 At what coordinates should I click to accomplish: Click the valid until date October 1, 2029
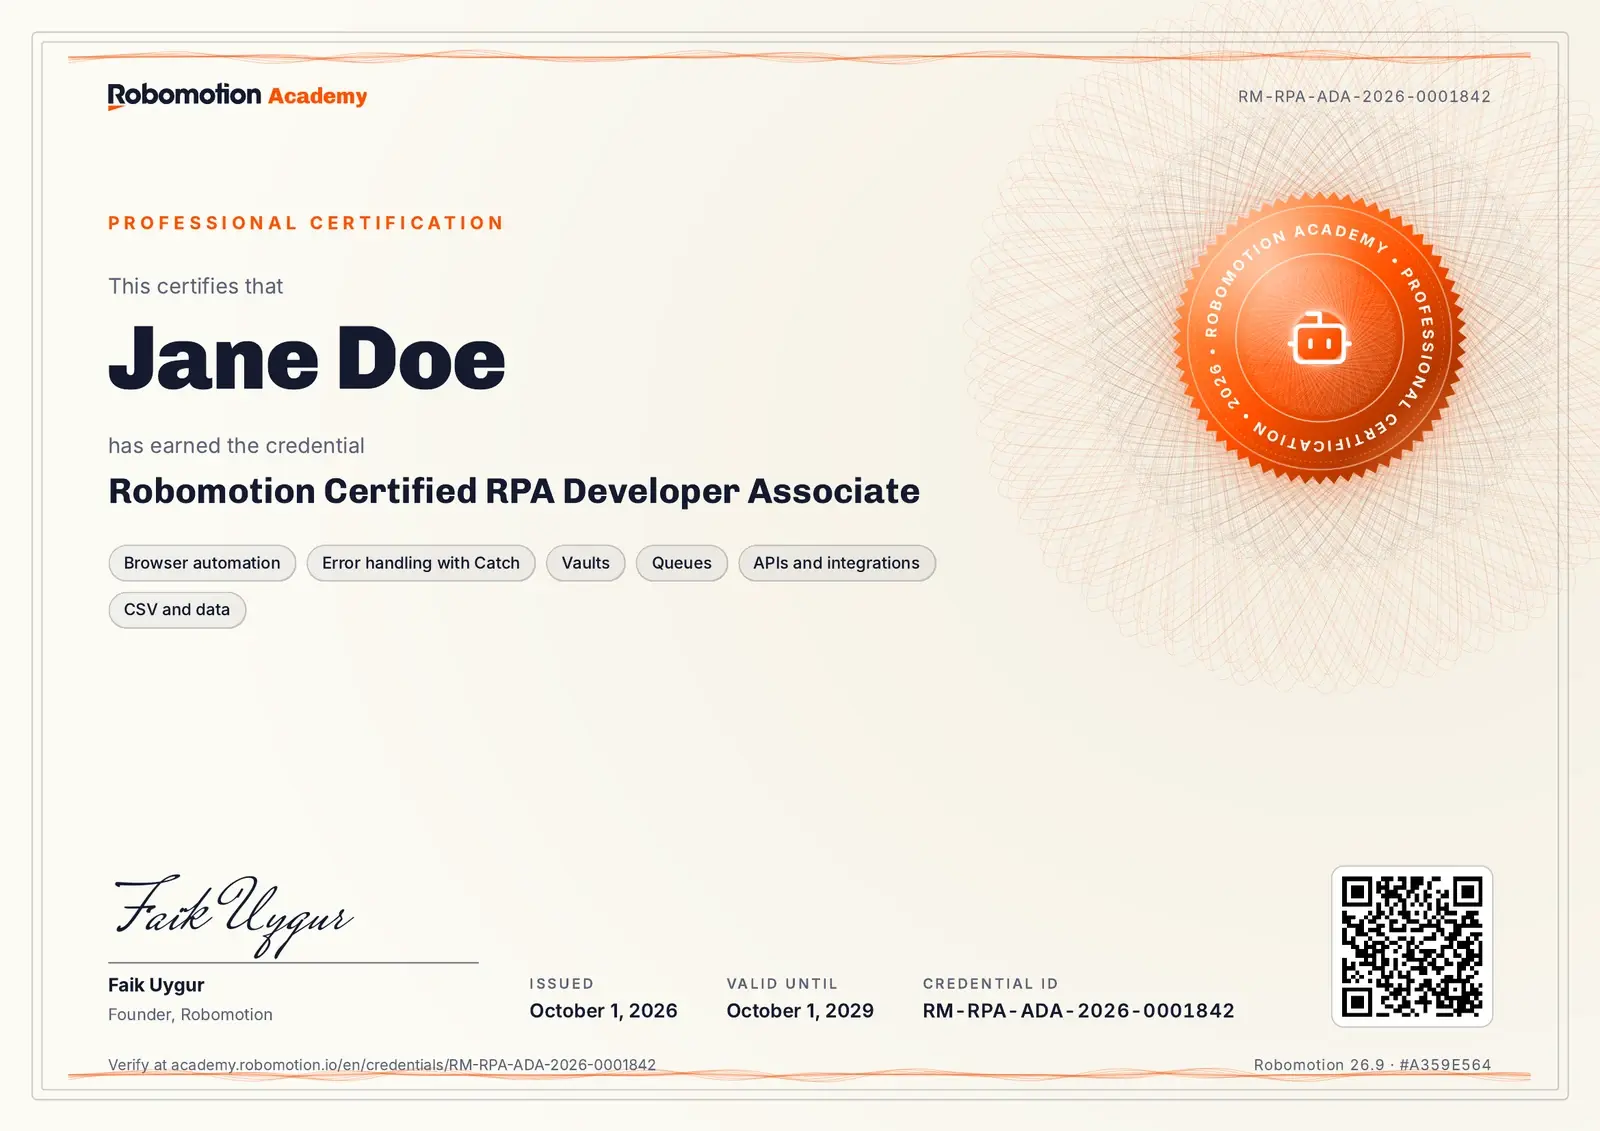(x=800, y=1011)
